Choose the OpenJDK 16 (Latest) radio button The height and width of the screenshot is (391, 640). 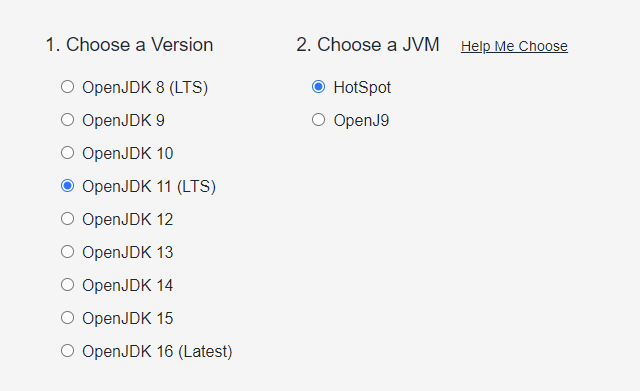click(67, 351)
